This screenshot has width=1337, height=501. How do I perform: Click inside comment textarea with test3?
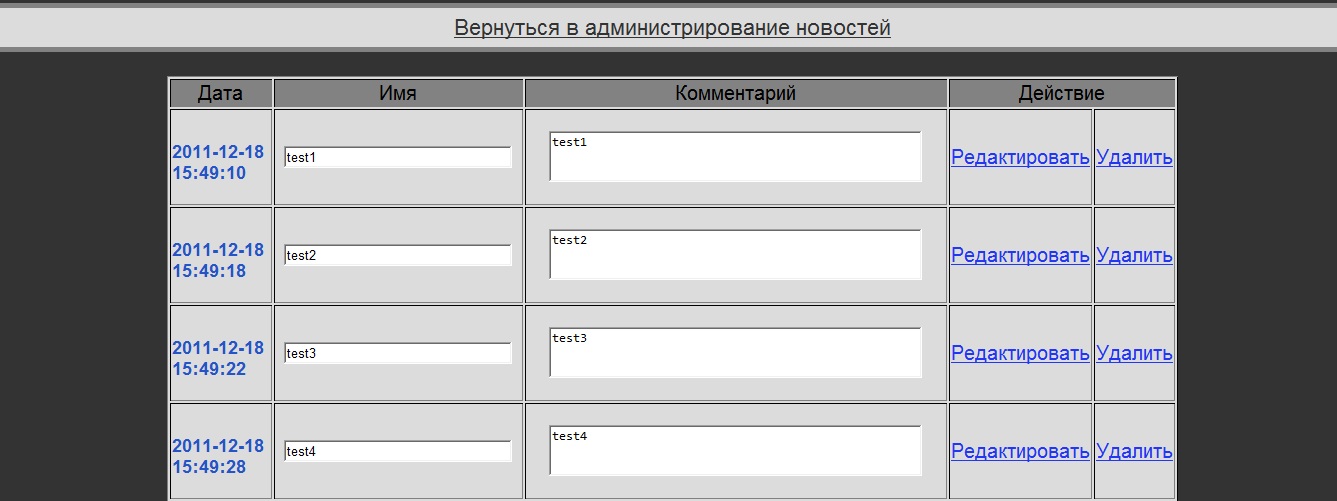tap(735, 353)
